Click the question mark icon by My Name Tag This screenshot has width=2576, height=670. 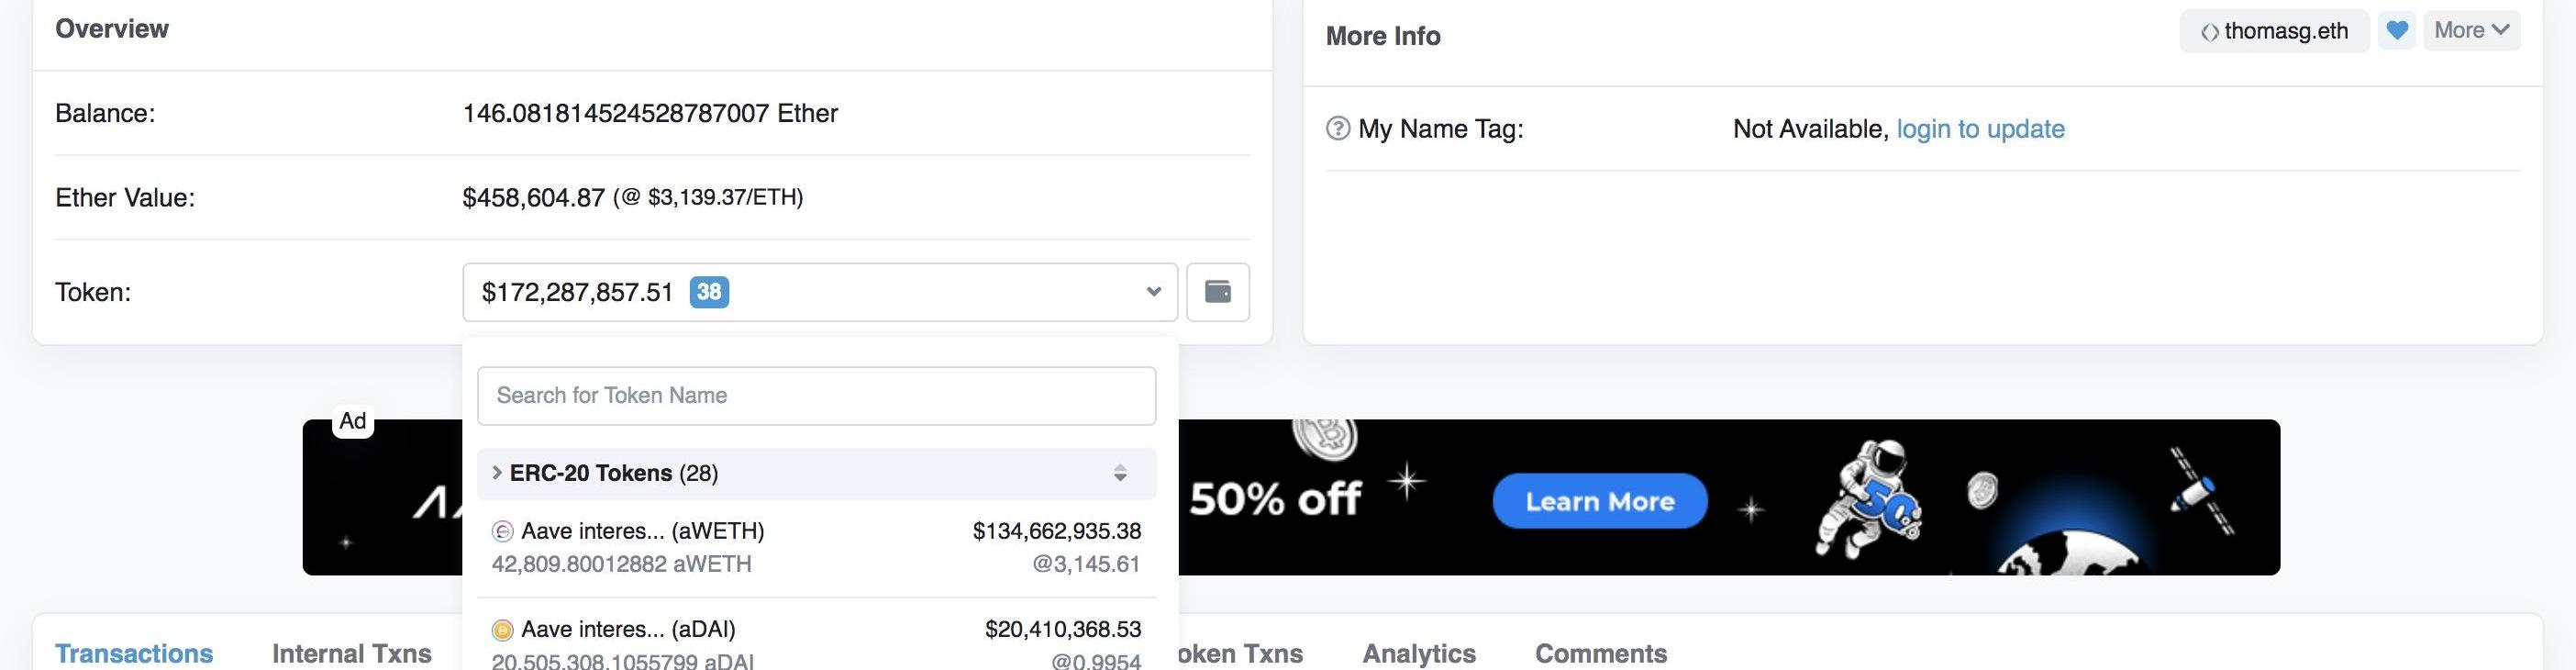(1337, 129)
